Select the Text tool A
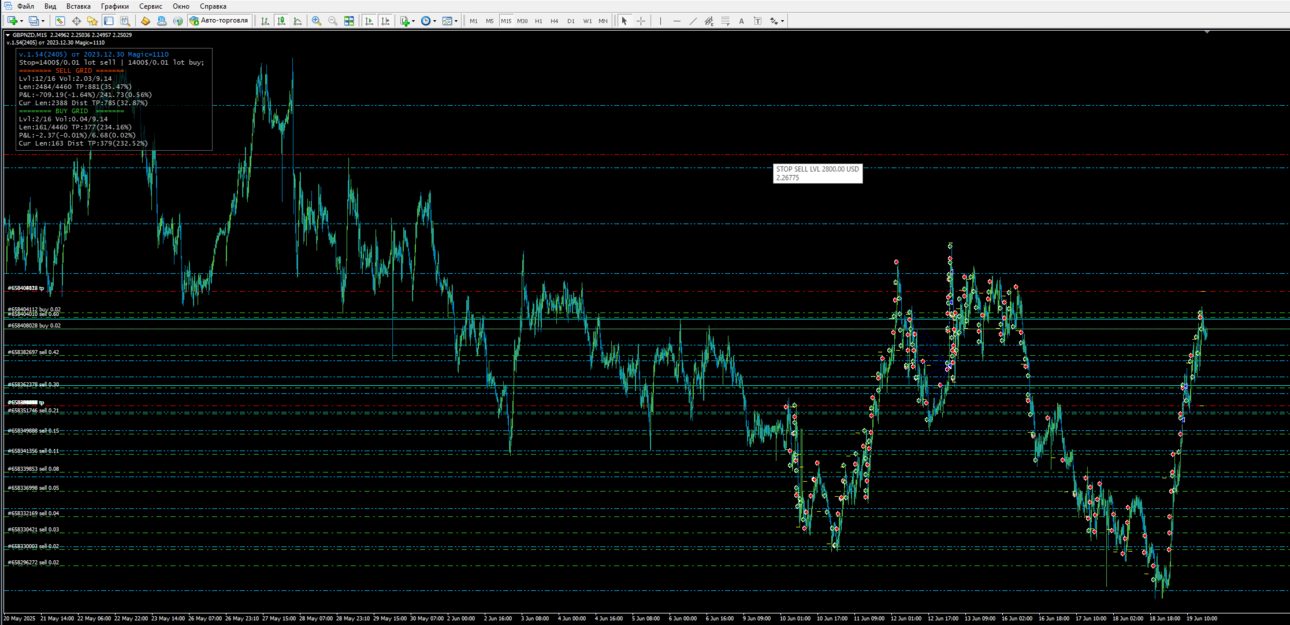Viewport: 1290px width, 625px height. click(741, 20)
